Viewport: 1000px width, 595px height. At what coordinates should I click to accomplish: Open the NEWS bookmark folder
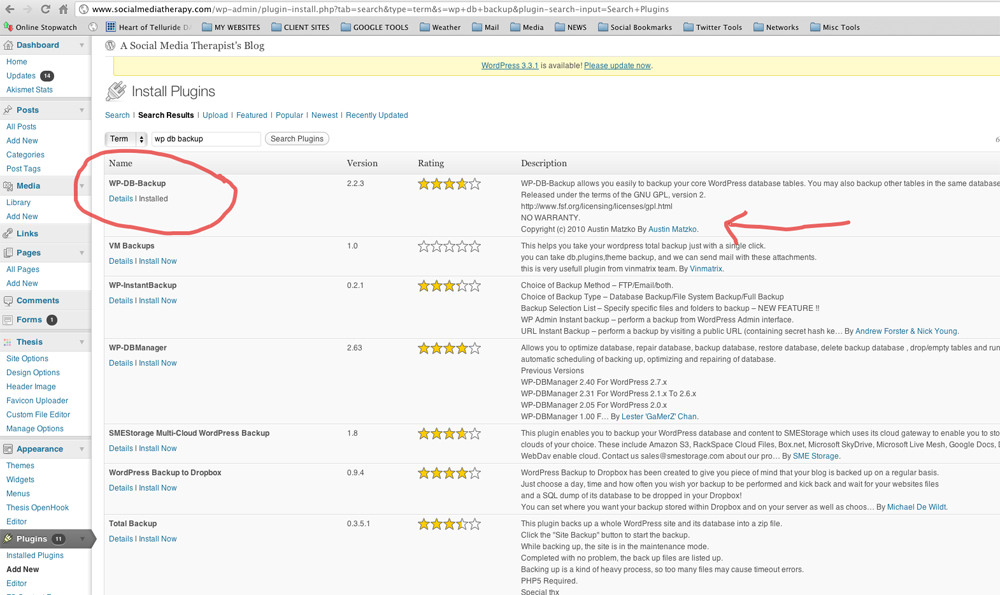pyautogui.click(x=570, y=27)
